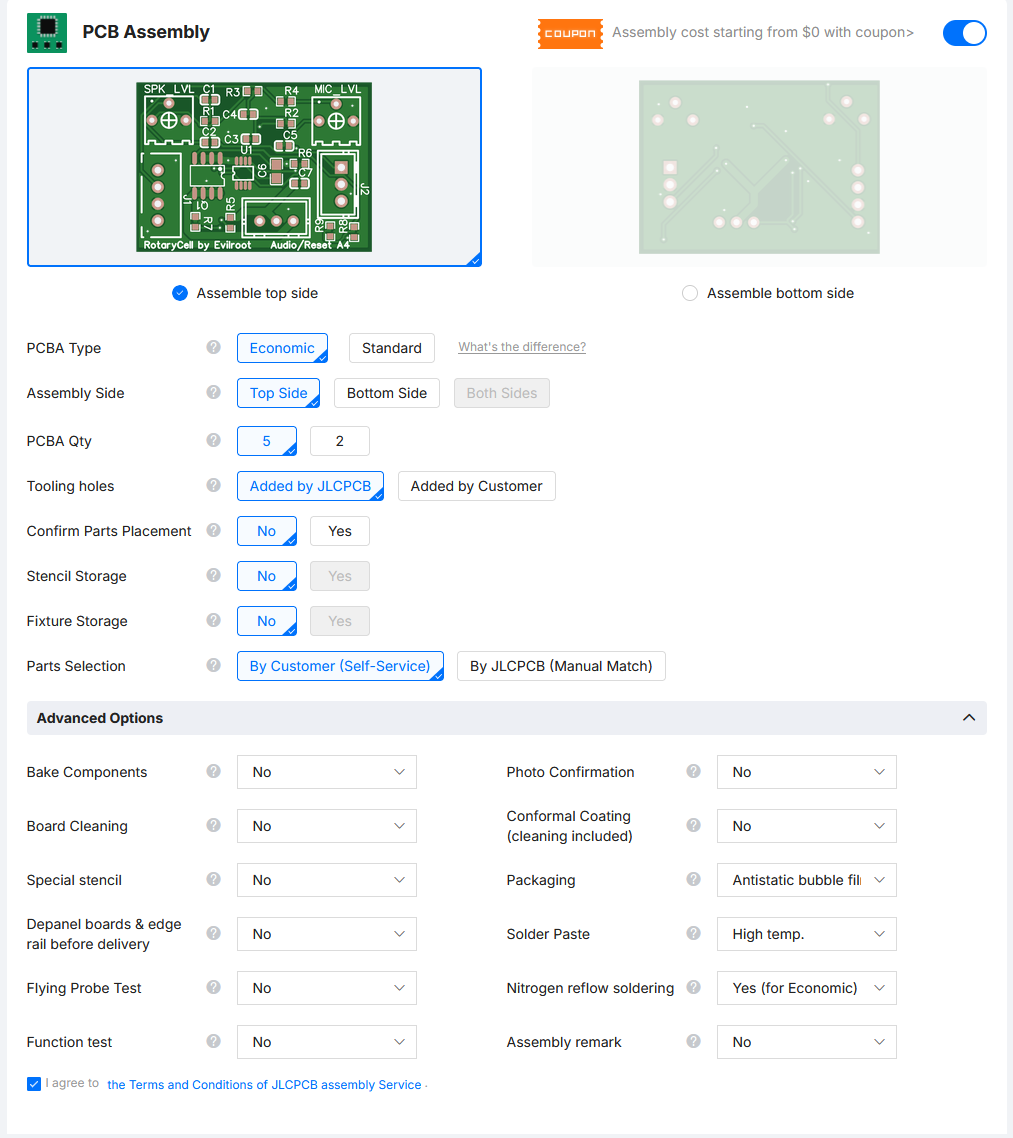Open help icon for Assembly Side
This screenshot has height=1138, width=1013.
pyautogui.click(x=213, y=392)
